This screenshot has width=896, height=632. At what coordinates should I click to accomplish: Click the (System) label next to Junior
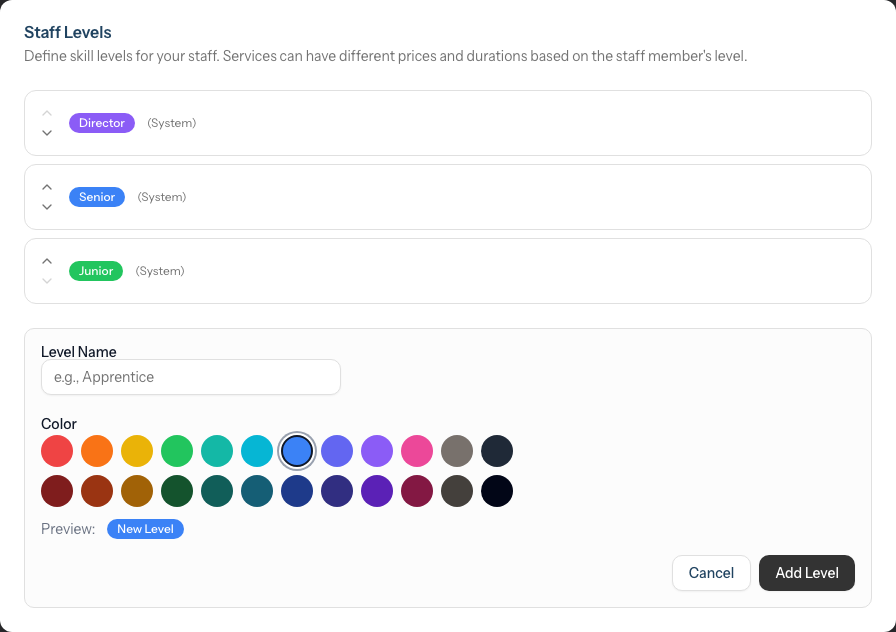(x=160, y=271)
